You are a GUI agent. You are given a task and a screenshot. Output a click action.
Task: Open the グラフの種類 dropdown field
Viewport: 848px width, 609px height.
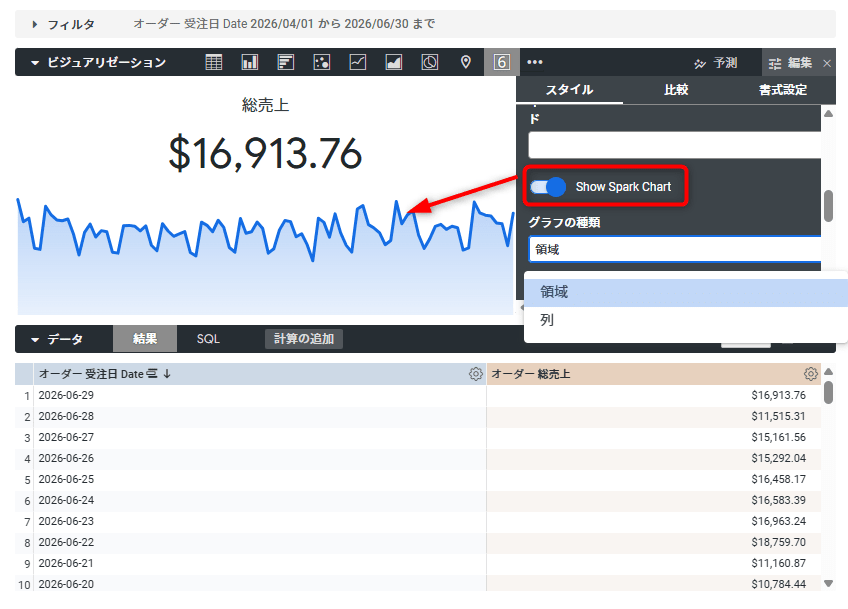[x=675, y=249]
